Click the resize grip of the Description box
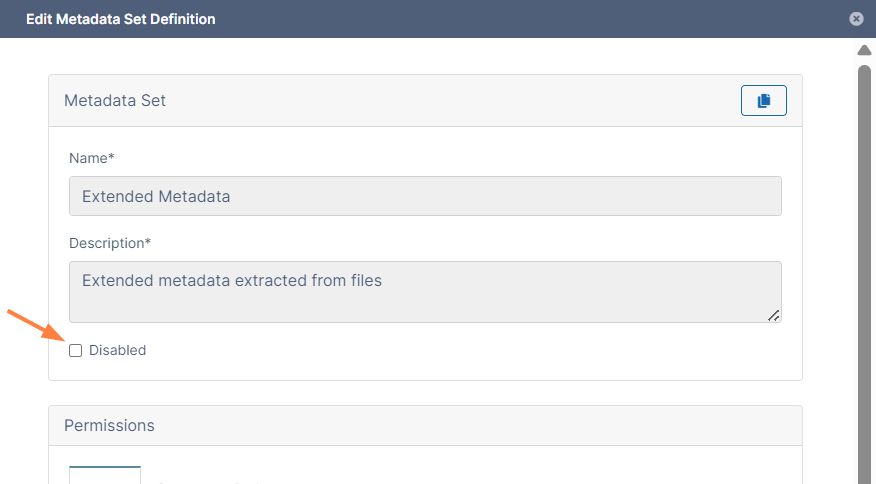876x484 pixels. 774,316
